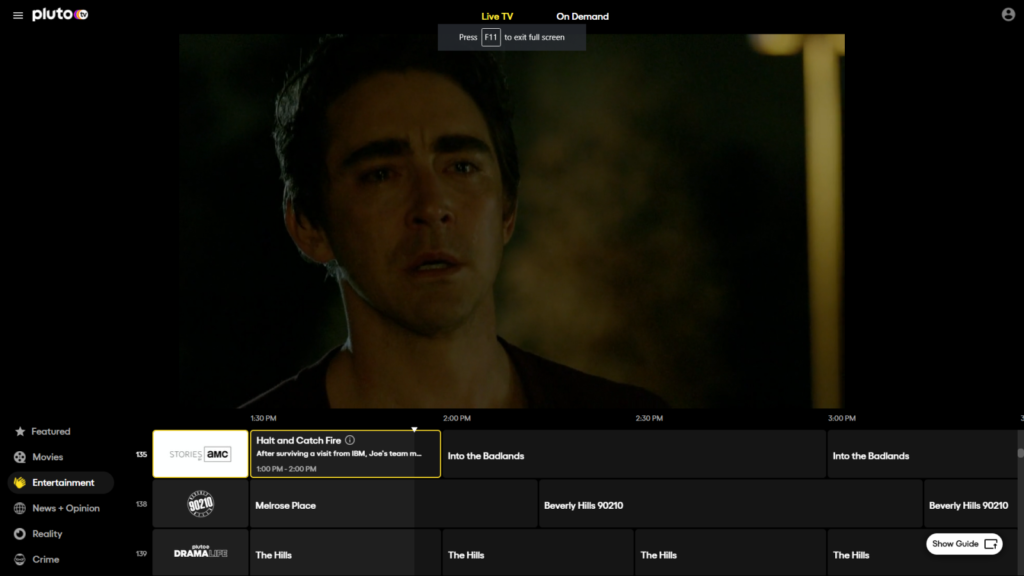Select the Entertainment category icon
Viewport: 1024px width, 576px height.
pos(20,483)
